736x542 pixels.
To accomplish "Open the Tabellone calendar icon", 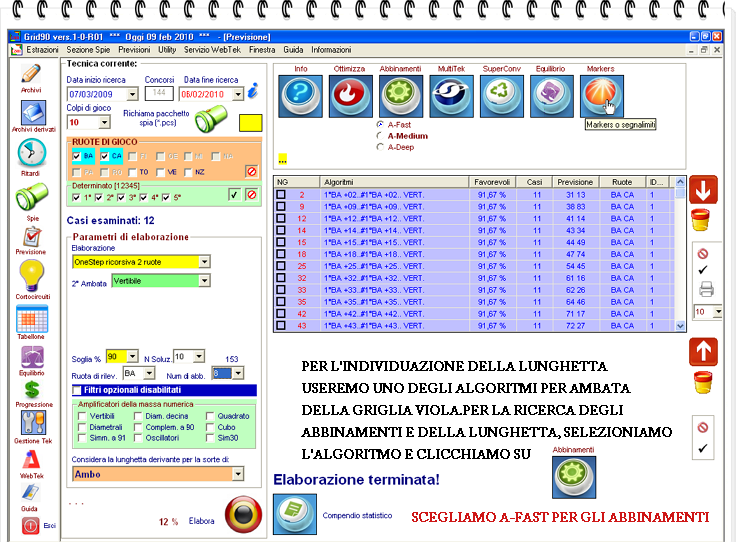I will coord(32,319).
